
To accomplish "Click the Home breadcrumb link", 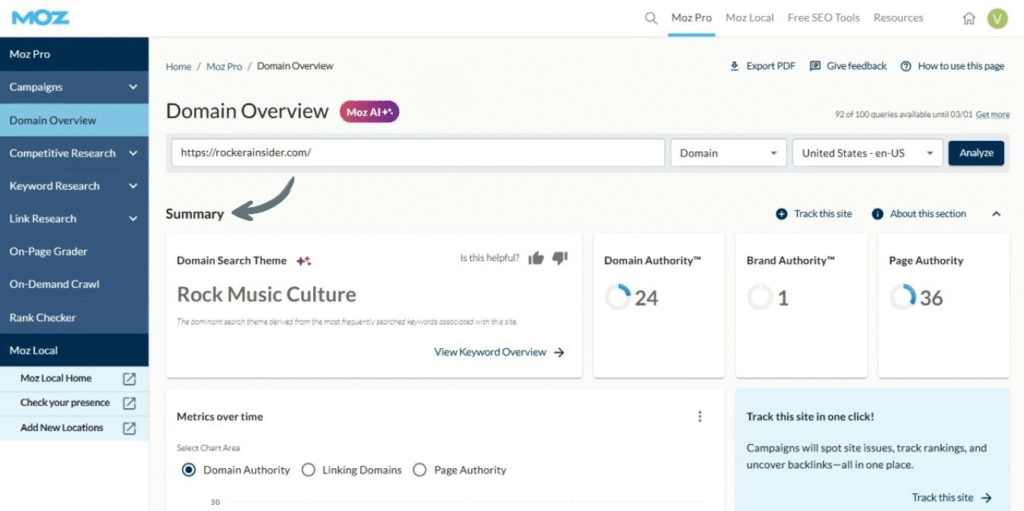I will (178, 67).
